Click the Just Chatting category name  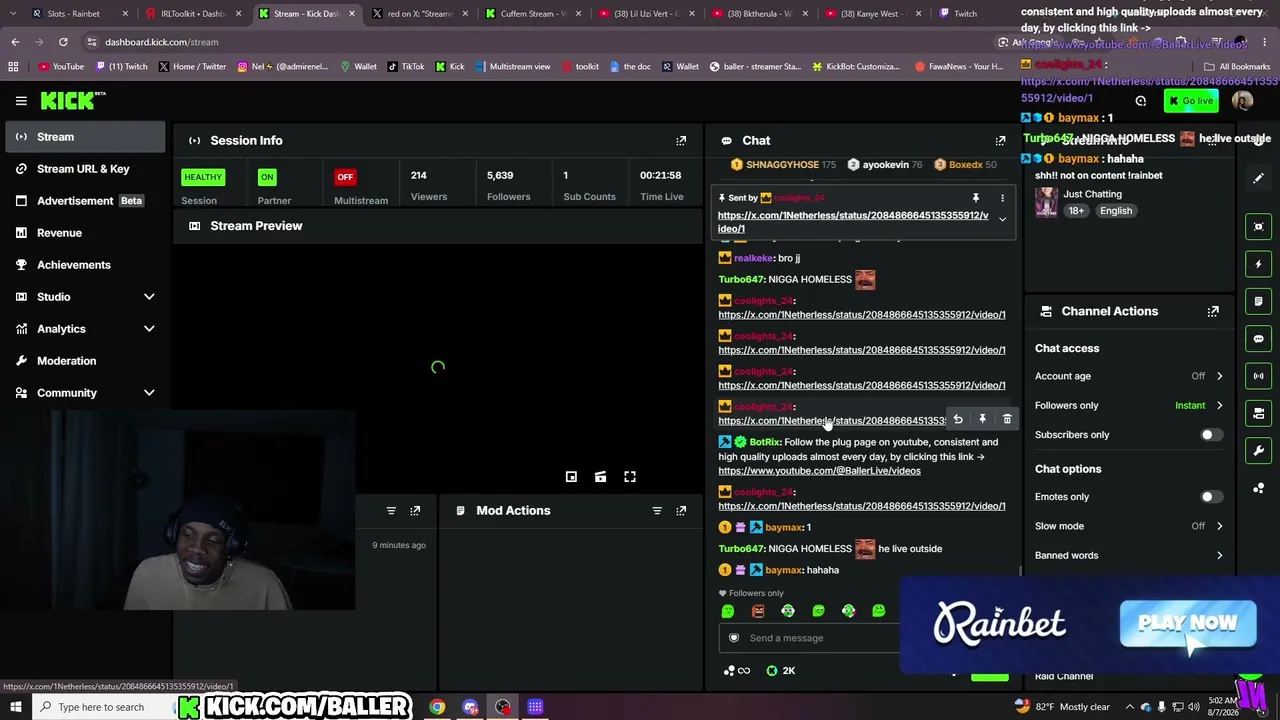point(1092,194)
